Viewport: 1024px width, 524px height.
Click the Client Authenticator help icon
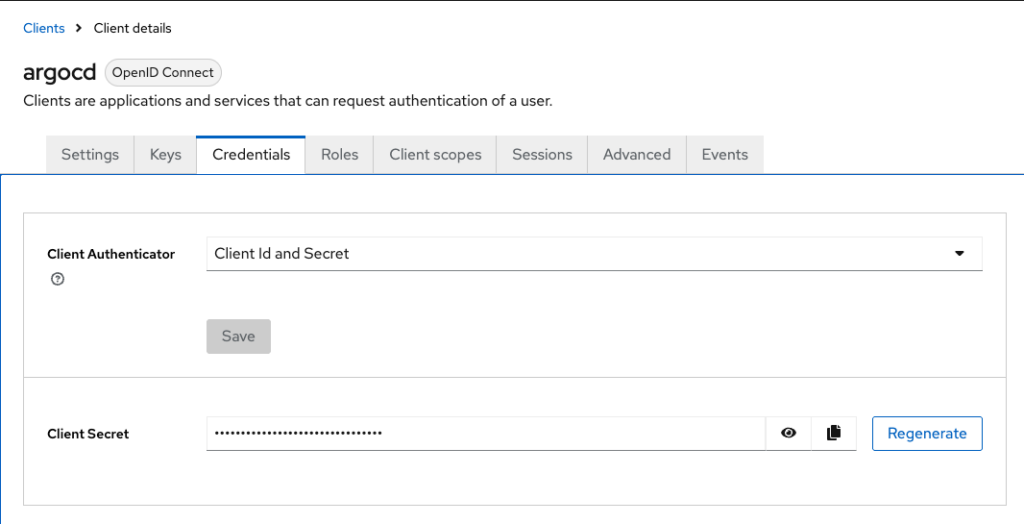(x=57, y=279)
